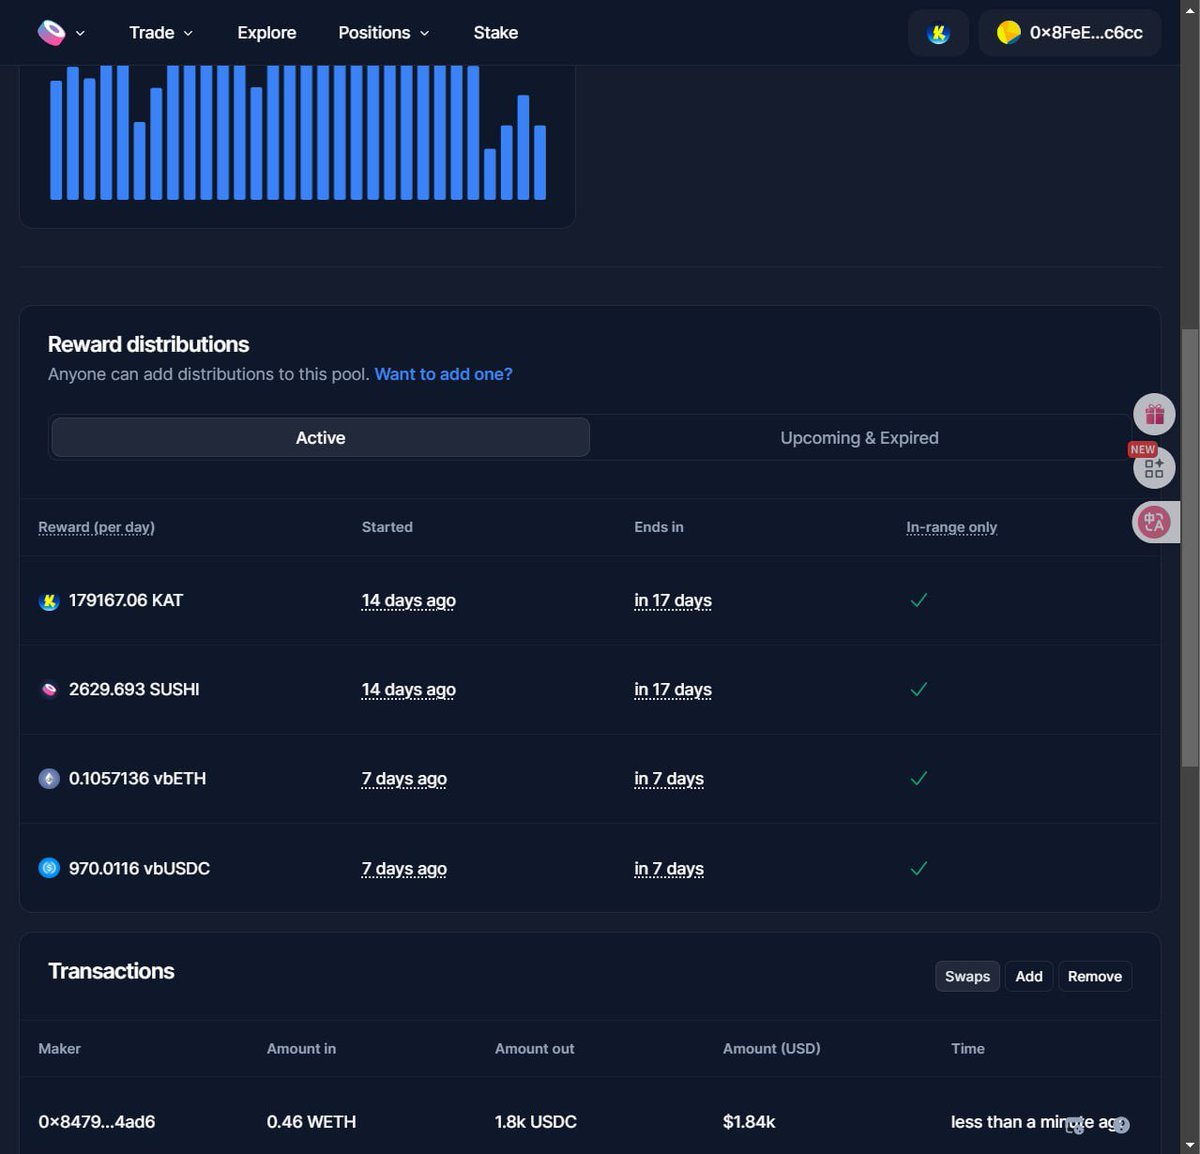Expand the Trade dropdown menu

click(x=161, y=33)
